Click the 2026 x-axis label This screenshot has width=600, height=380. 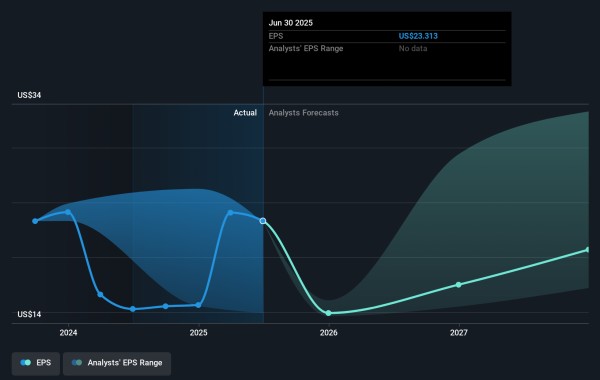pos(329,333)
